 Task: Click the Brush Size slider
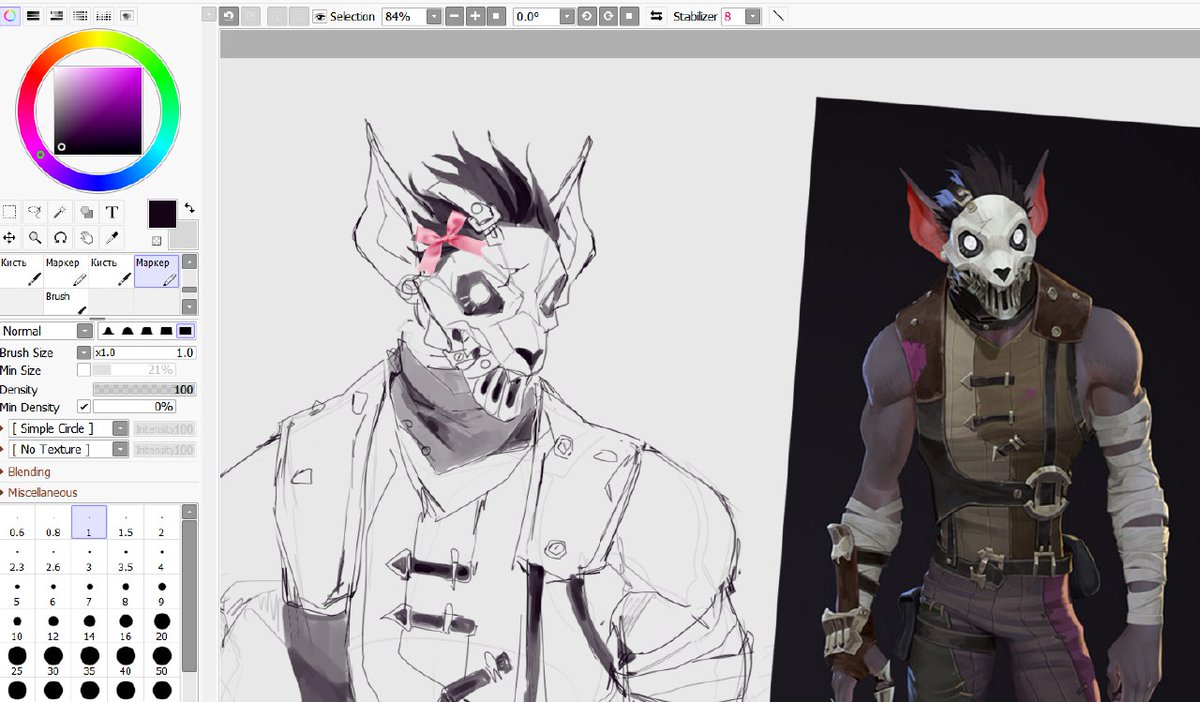click(x=145, y=353)
